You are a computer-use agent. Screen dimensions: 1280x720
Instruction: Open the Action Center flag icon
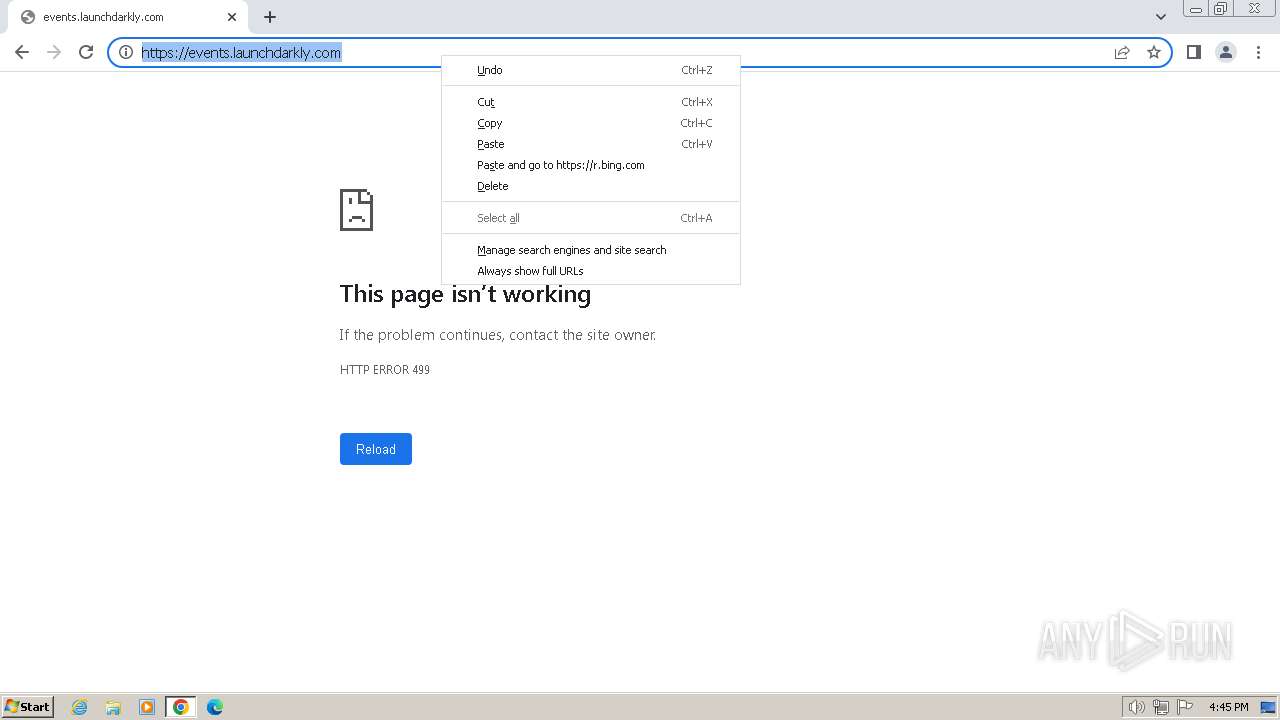(x=1185, y=707)
